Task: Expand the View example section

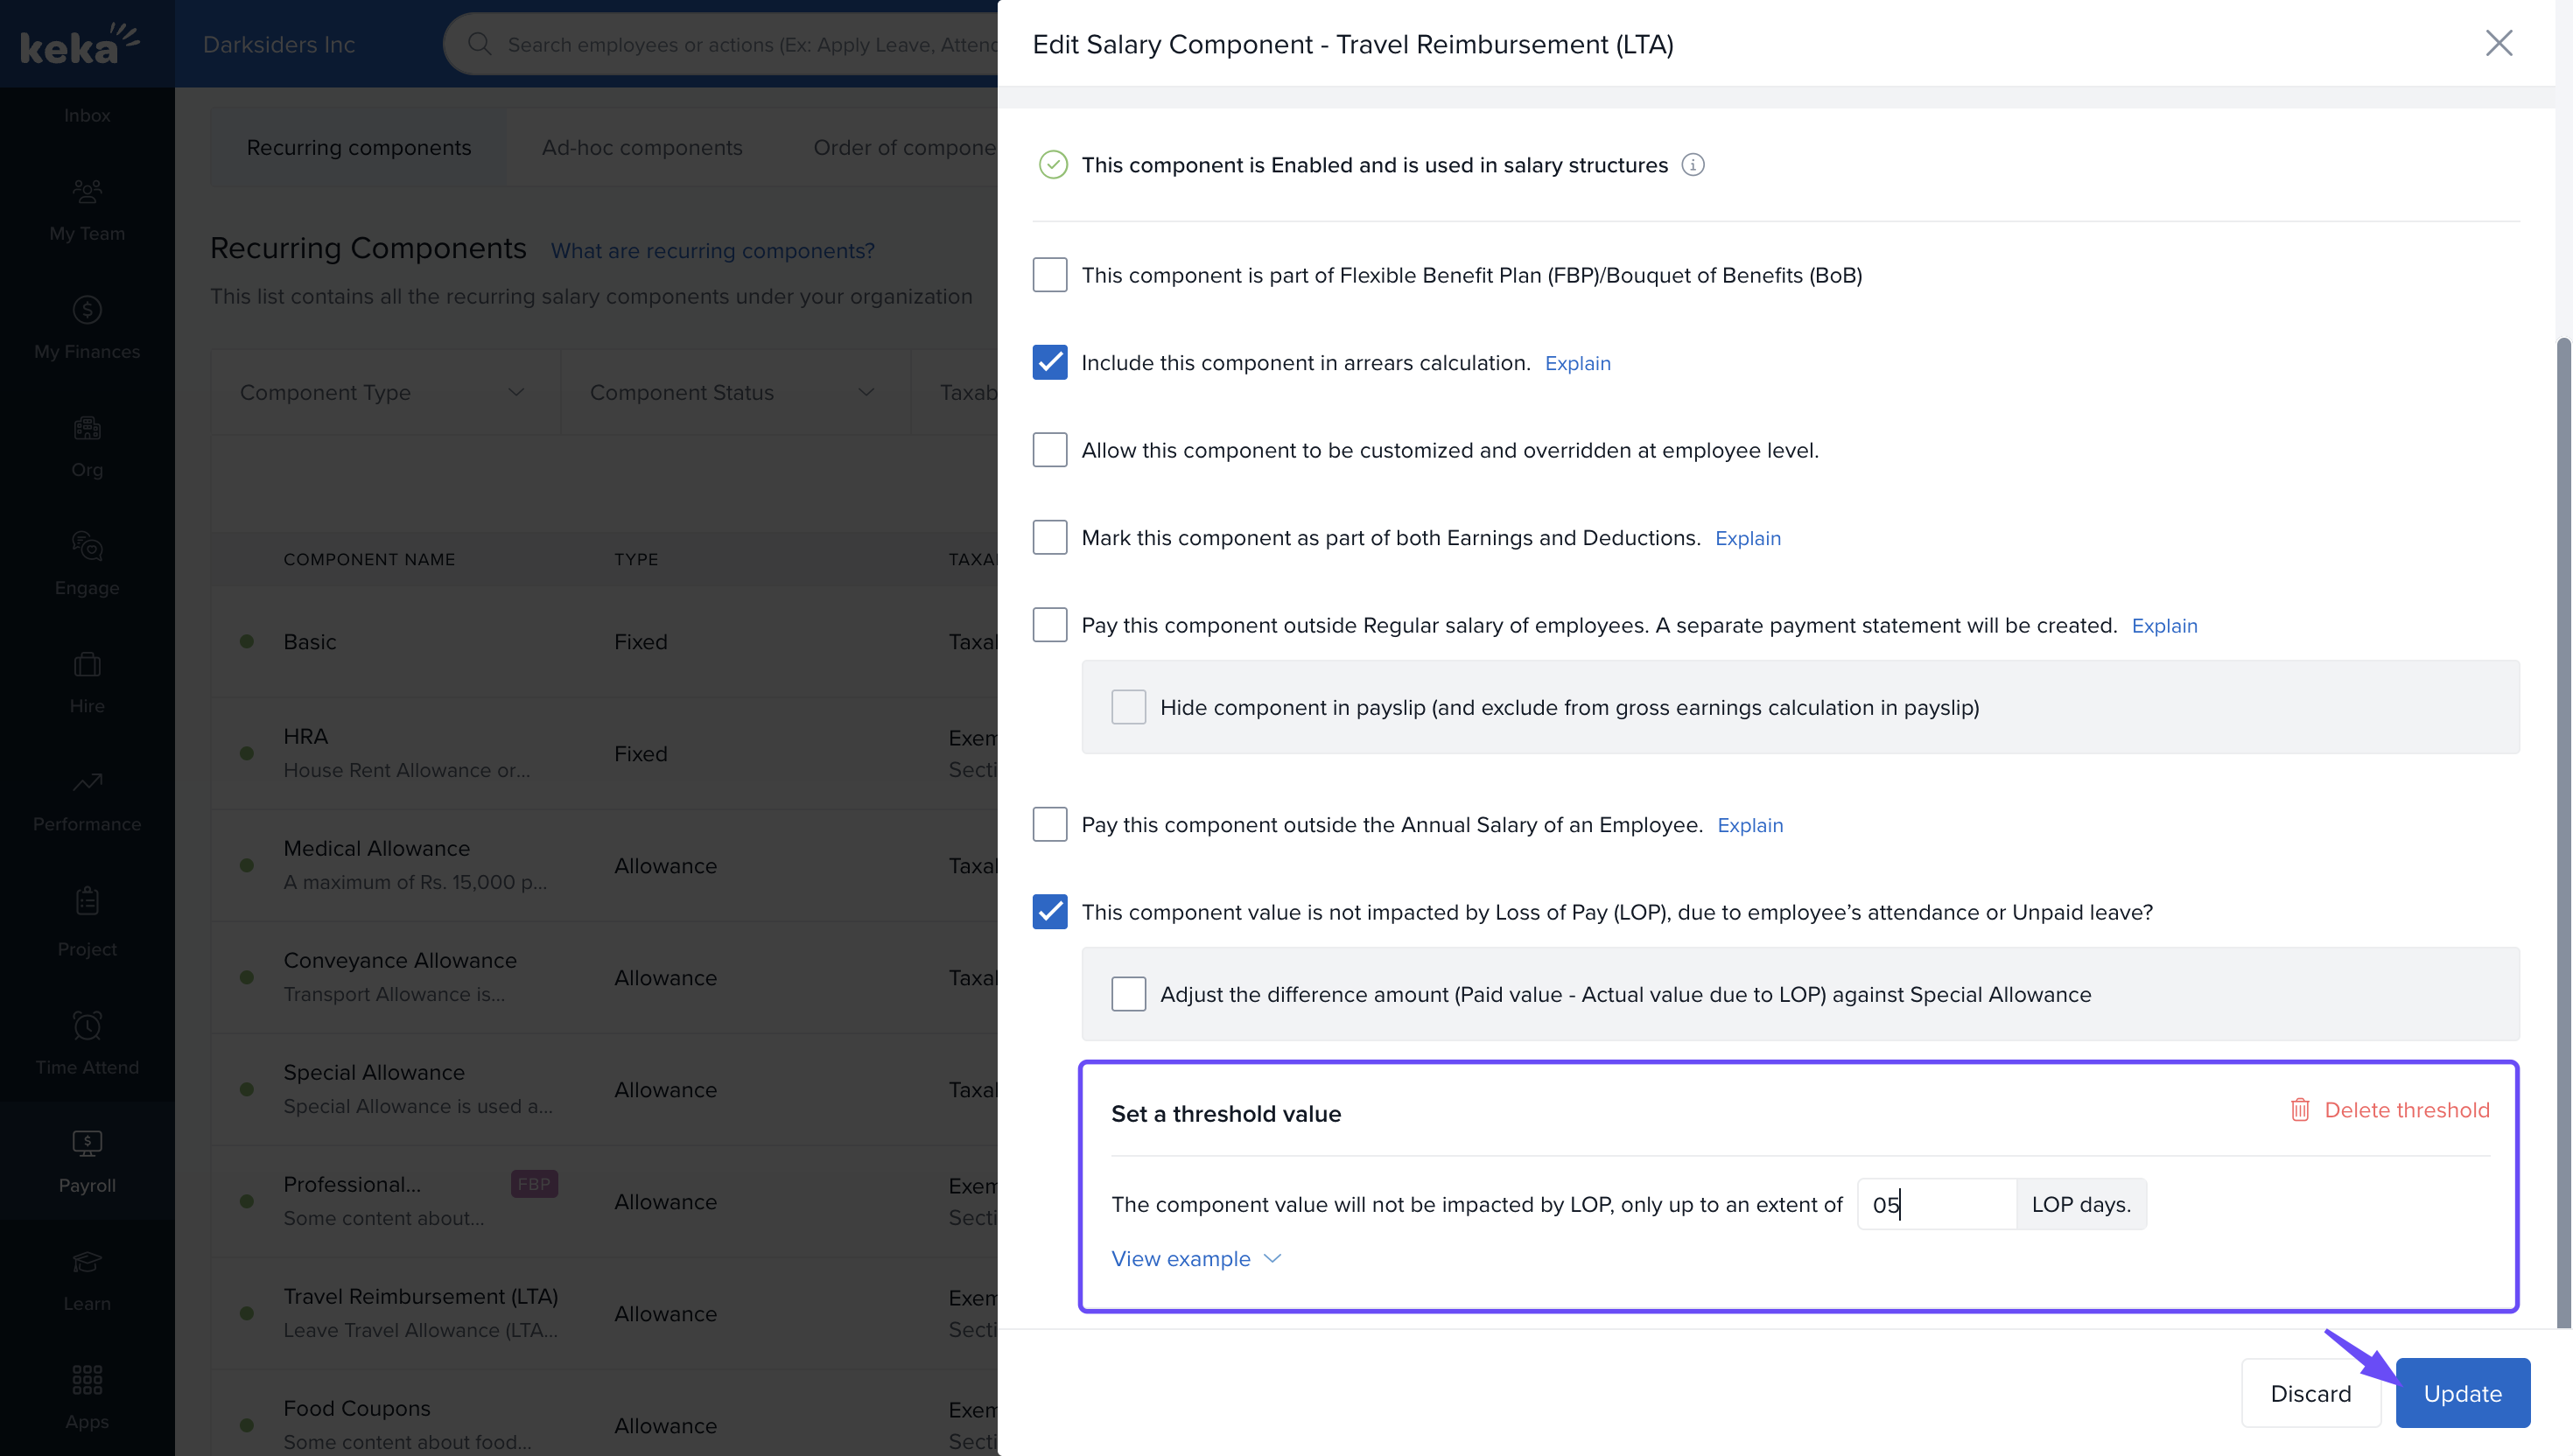Action: coord(1195,1258)
